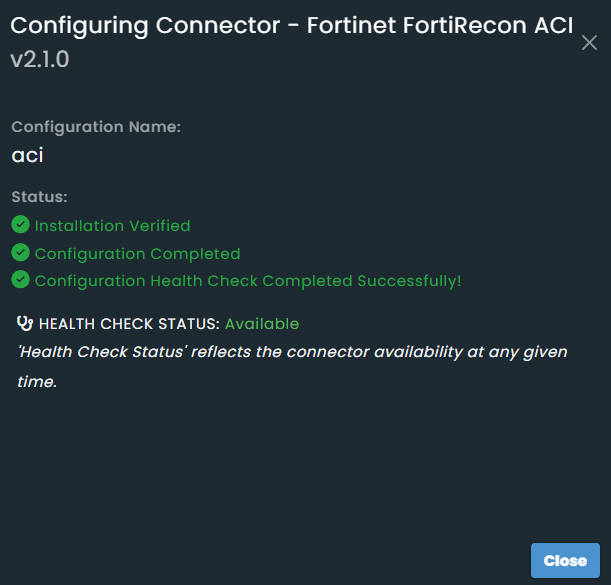Click the quoted 'Health Check Status' italic phrase
This screenshot has width=611, height=585.
tap(87, 352)
